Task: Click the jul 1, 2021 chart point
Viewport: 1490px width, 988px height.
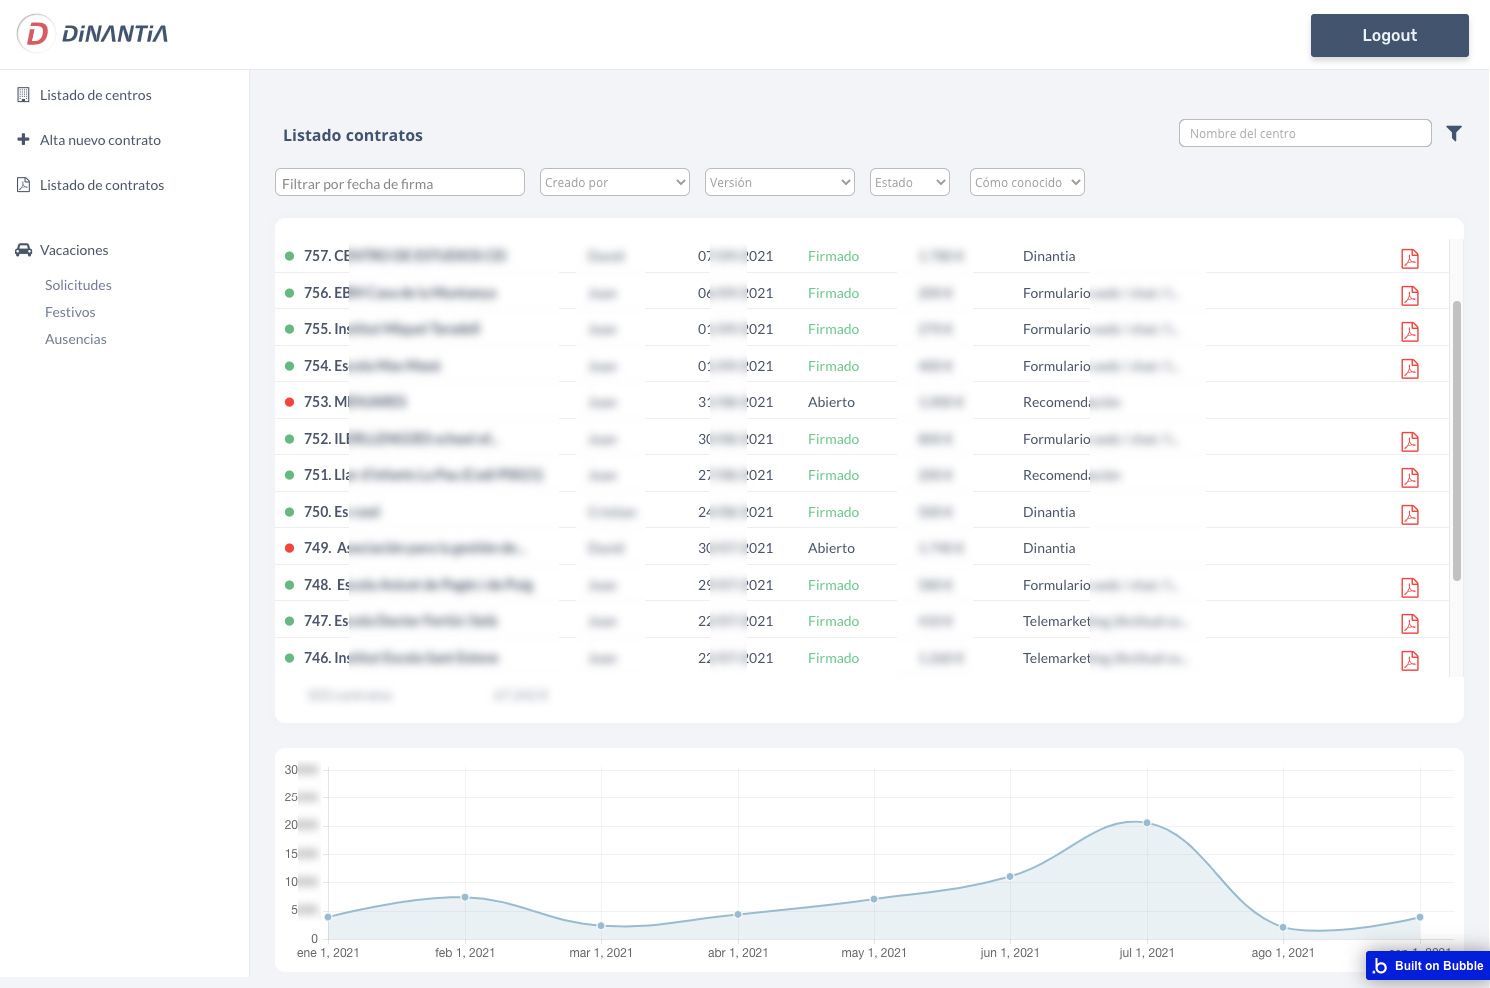Action: [1147, 823]
